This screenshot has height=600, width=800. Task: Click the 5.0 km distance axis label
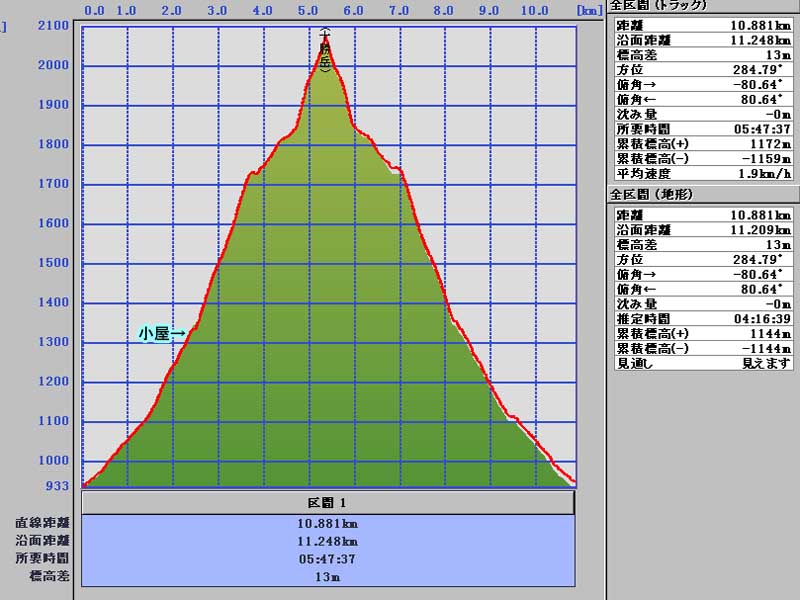[x=307, y=11]
